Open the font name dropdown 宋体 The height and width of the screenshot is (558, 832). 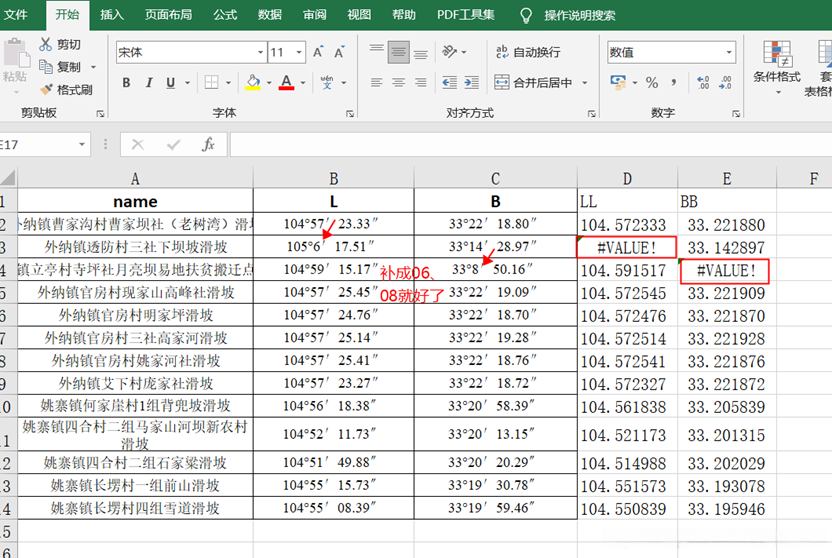tap(260, 53)
